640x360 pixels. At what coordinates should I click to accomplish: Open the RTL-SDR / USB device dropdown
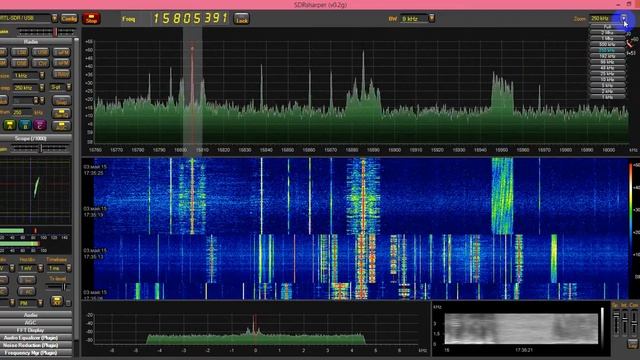click(x=54, y=18)
